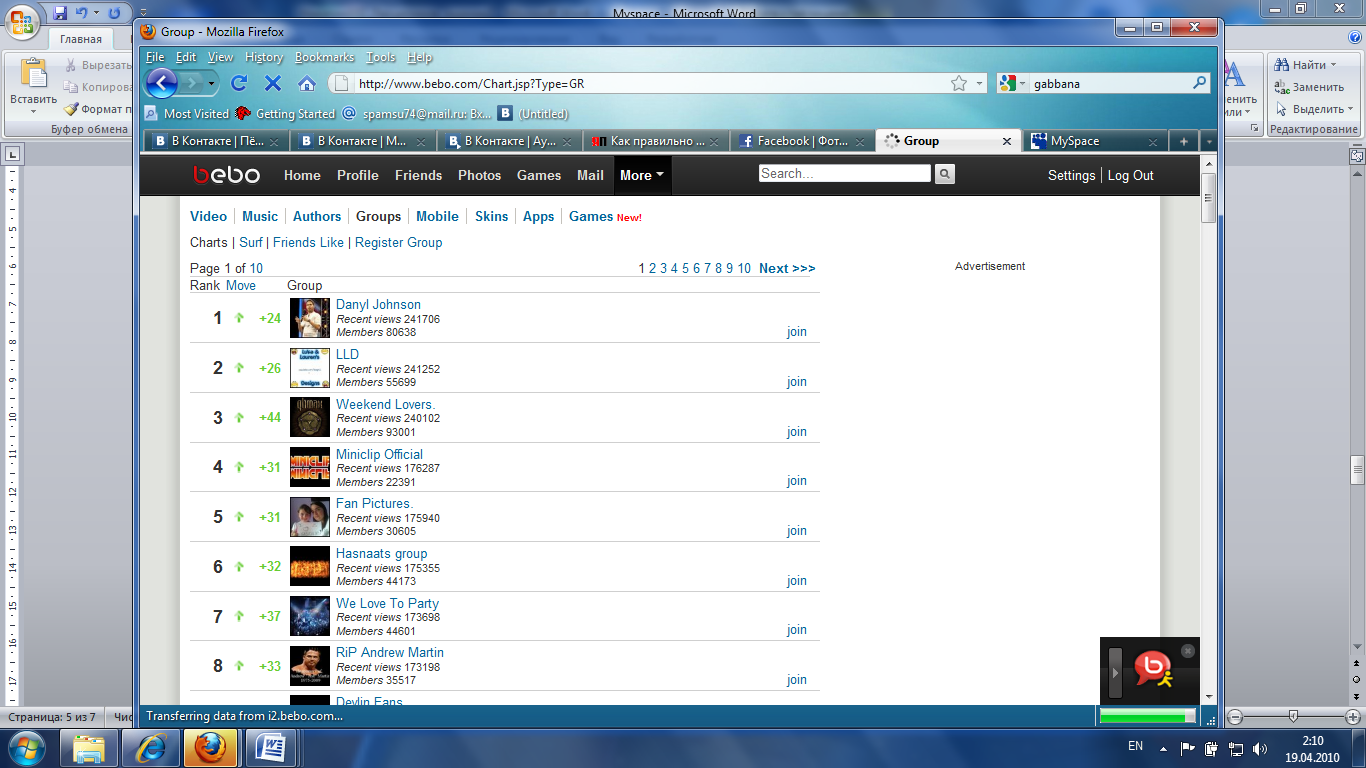This screenshot has height=768, width=1366.
Task: Go to chart page 5
Action: pos(685,268)
